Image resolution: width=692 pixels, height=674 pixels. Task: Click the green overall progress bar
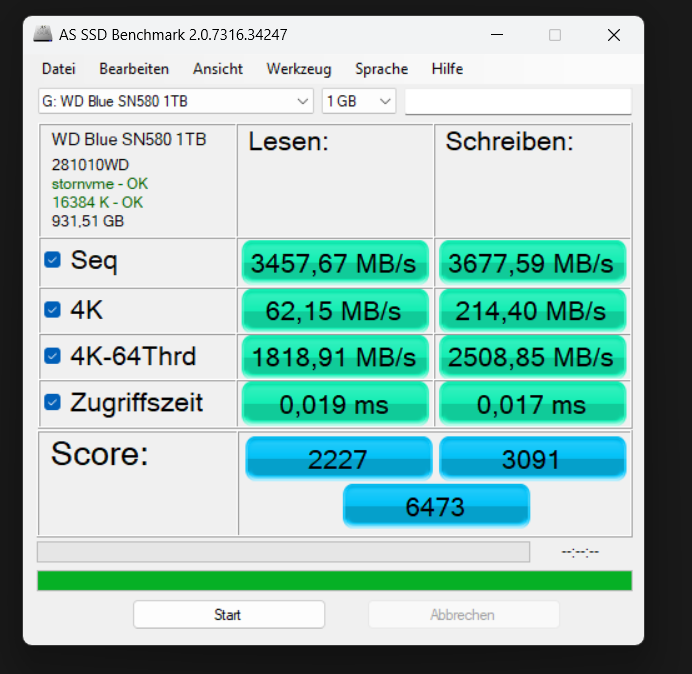[335, 580]
